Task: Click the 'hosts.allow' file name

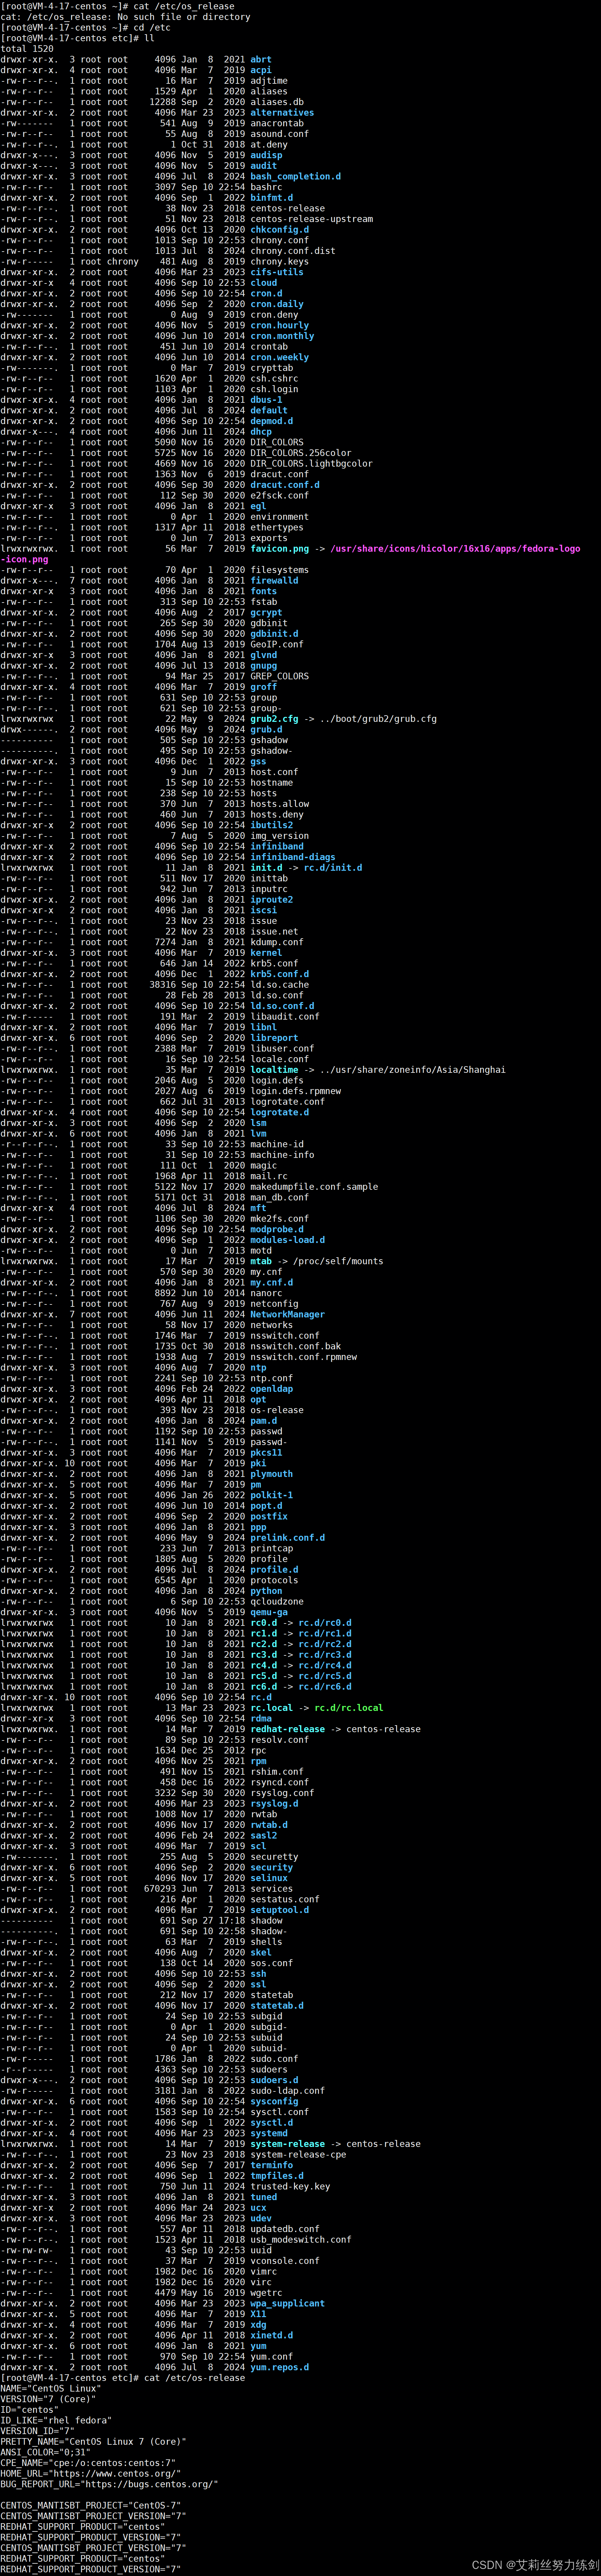Action: point(279,804)
